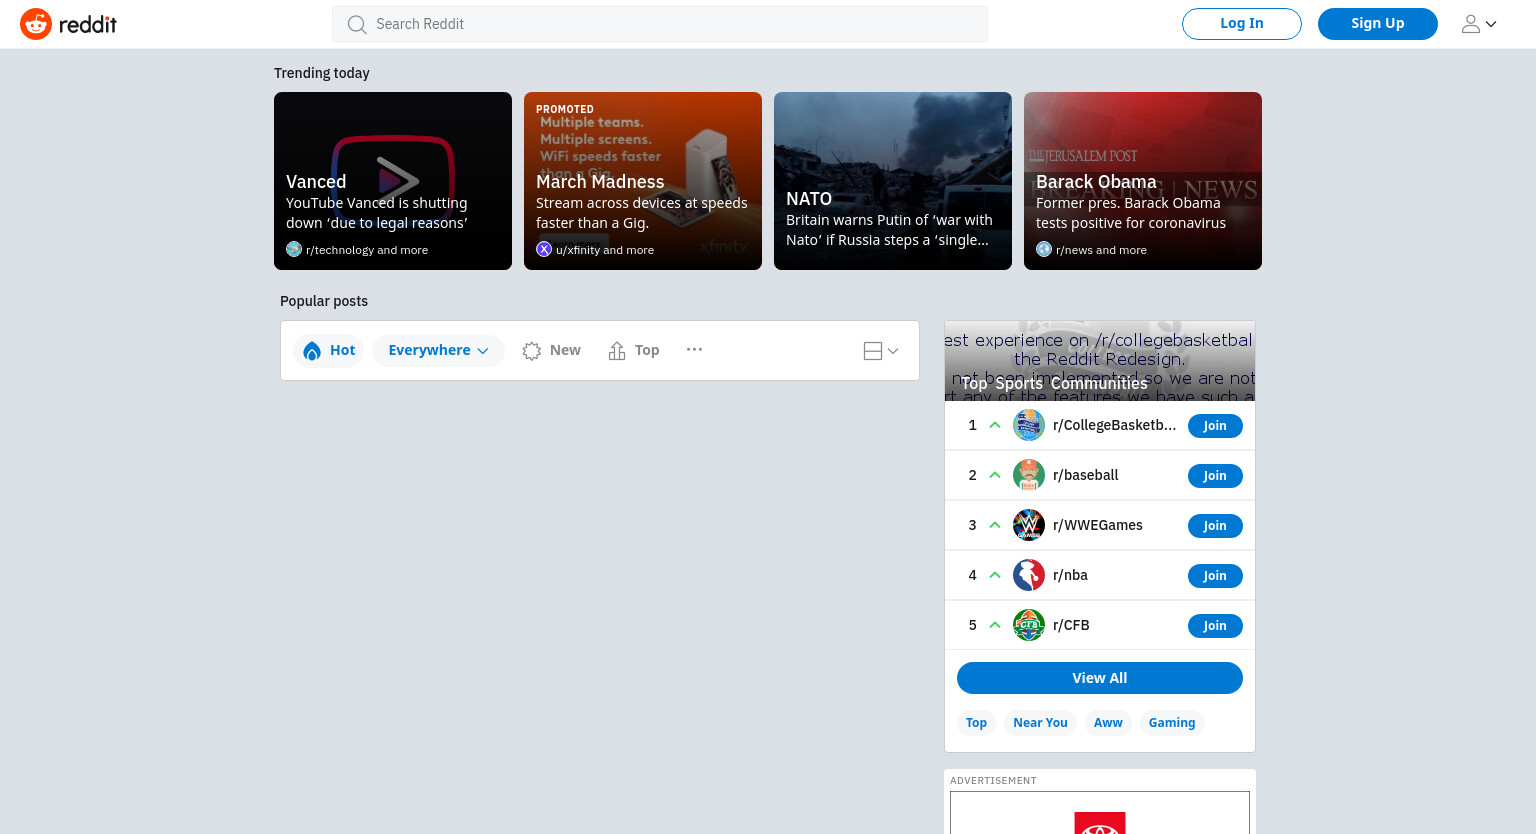
Task: Join the r/baseball community
Action: pyautogui.click(x=1215, y=476)
